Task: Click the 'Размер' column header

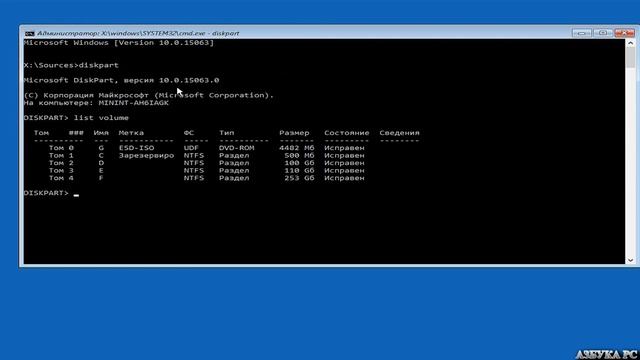Action: [294, 133]
